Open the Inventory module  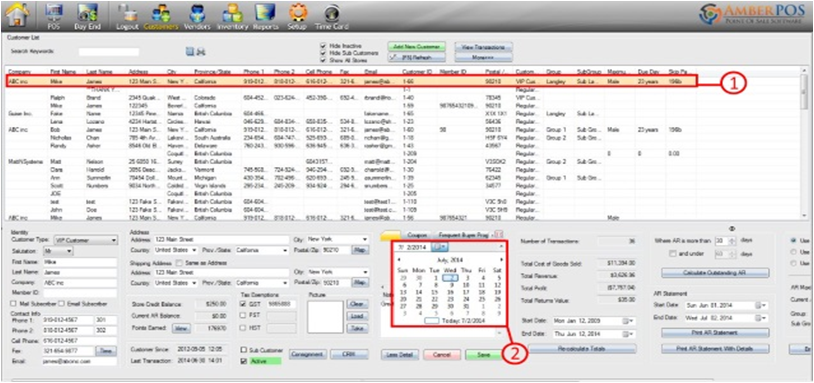233,17
